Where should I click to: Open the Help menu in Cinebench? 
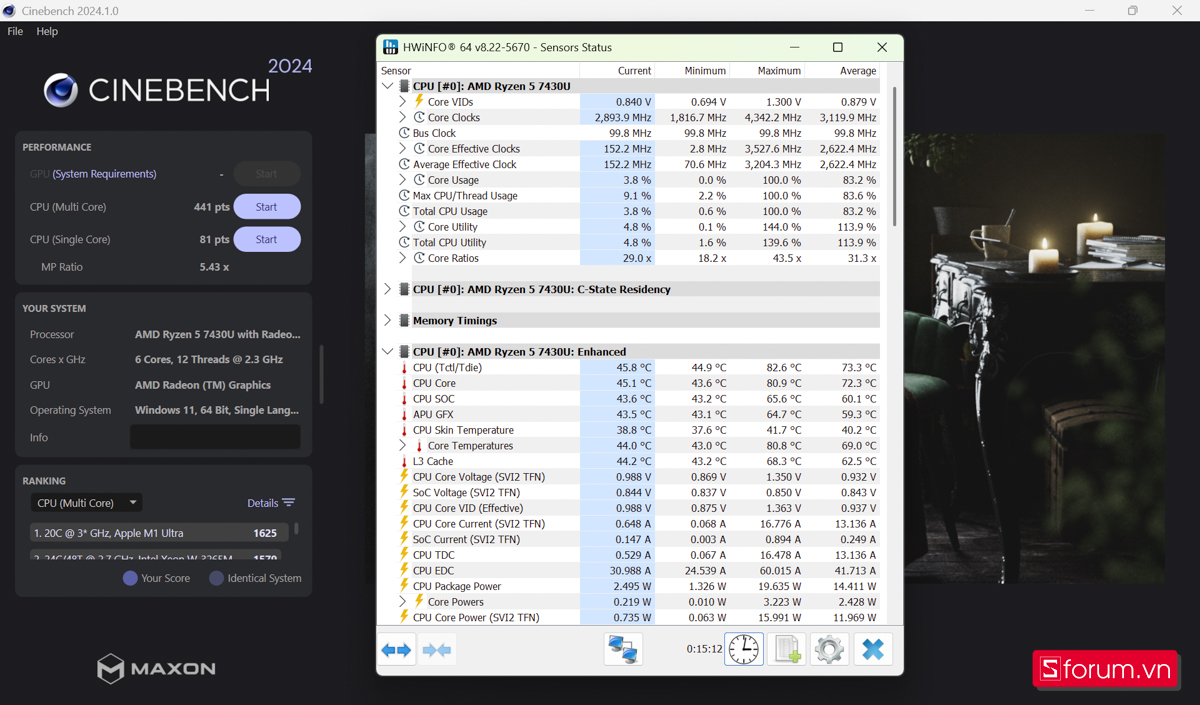click(x=47, y=31)
